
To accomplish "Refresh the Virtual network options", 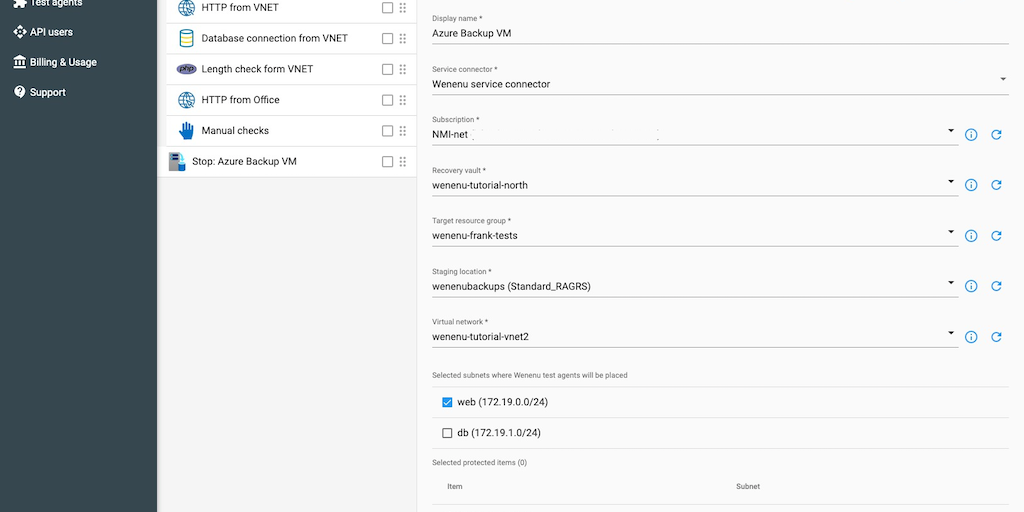I will tap(996, 337).
